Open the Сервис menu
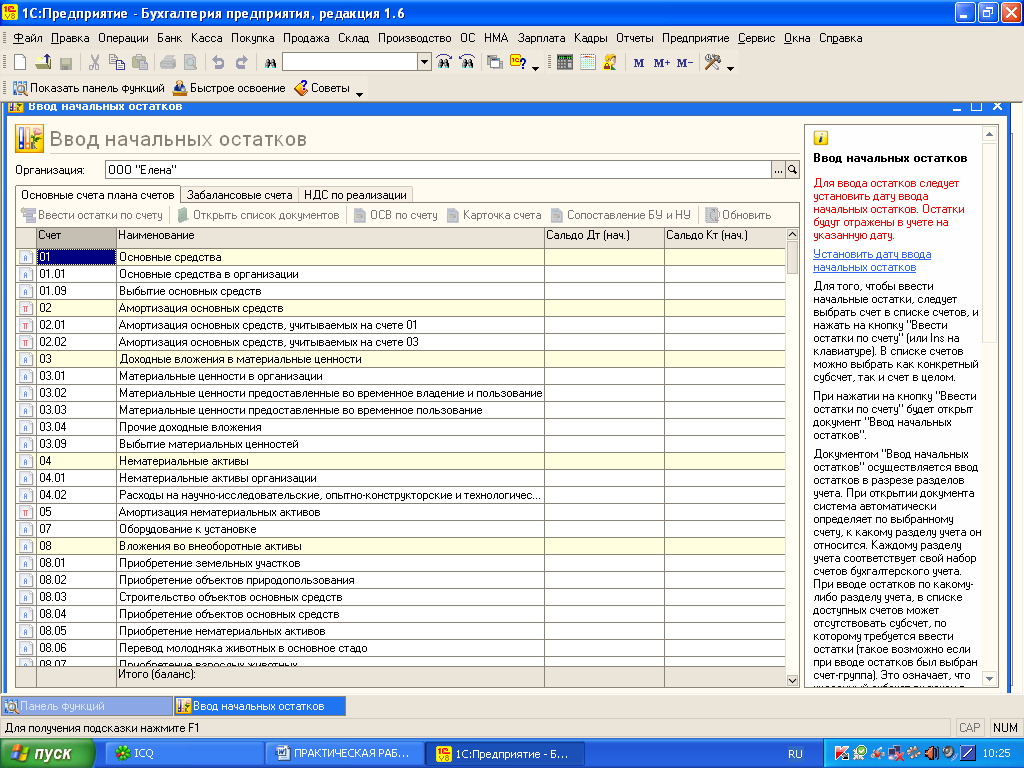1024x768 pixels. (x=756, y=38)
